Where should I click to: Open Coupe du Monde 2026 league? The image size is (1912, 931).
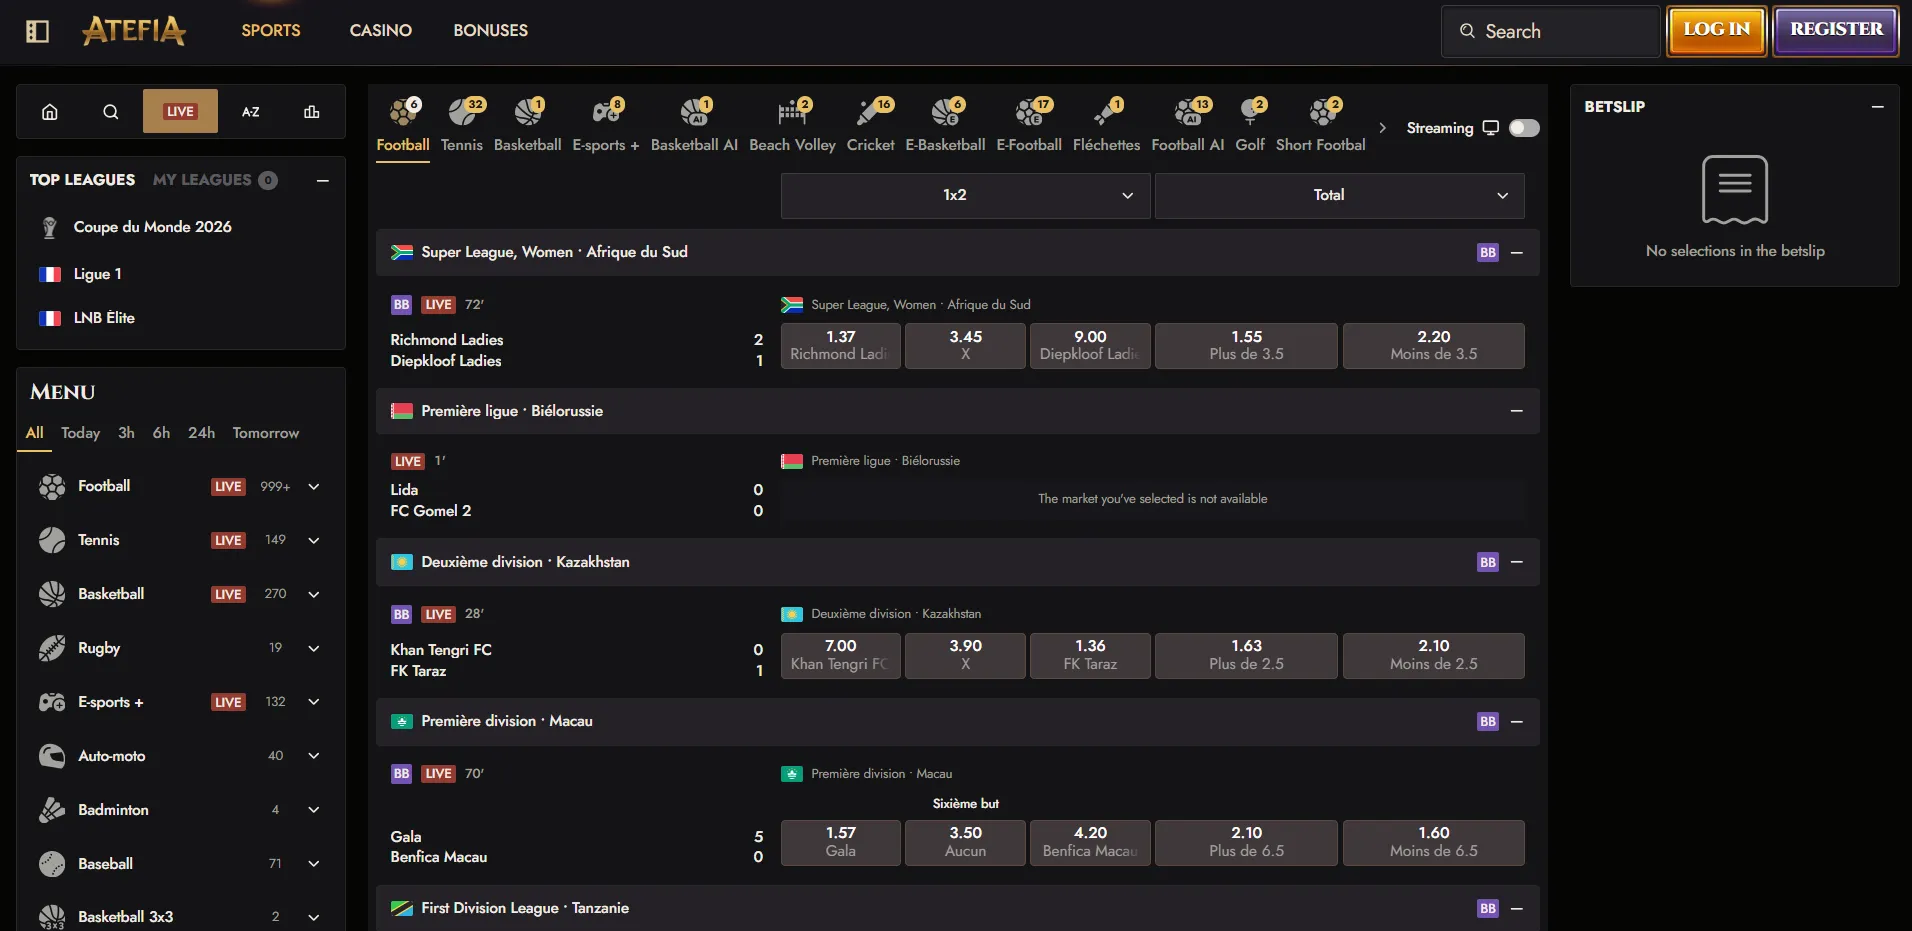click(152, 227)
